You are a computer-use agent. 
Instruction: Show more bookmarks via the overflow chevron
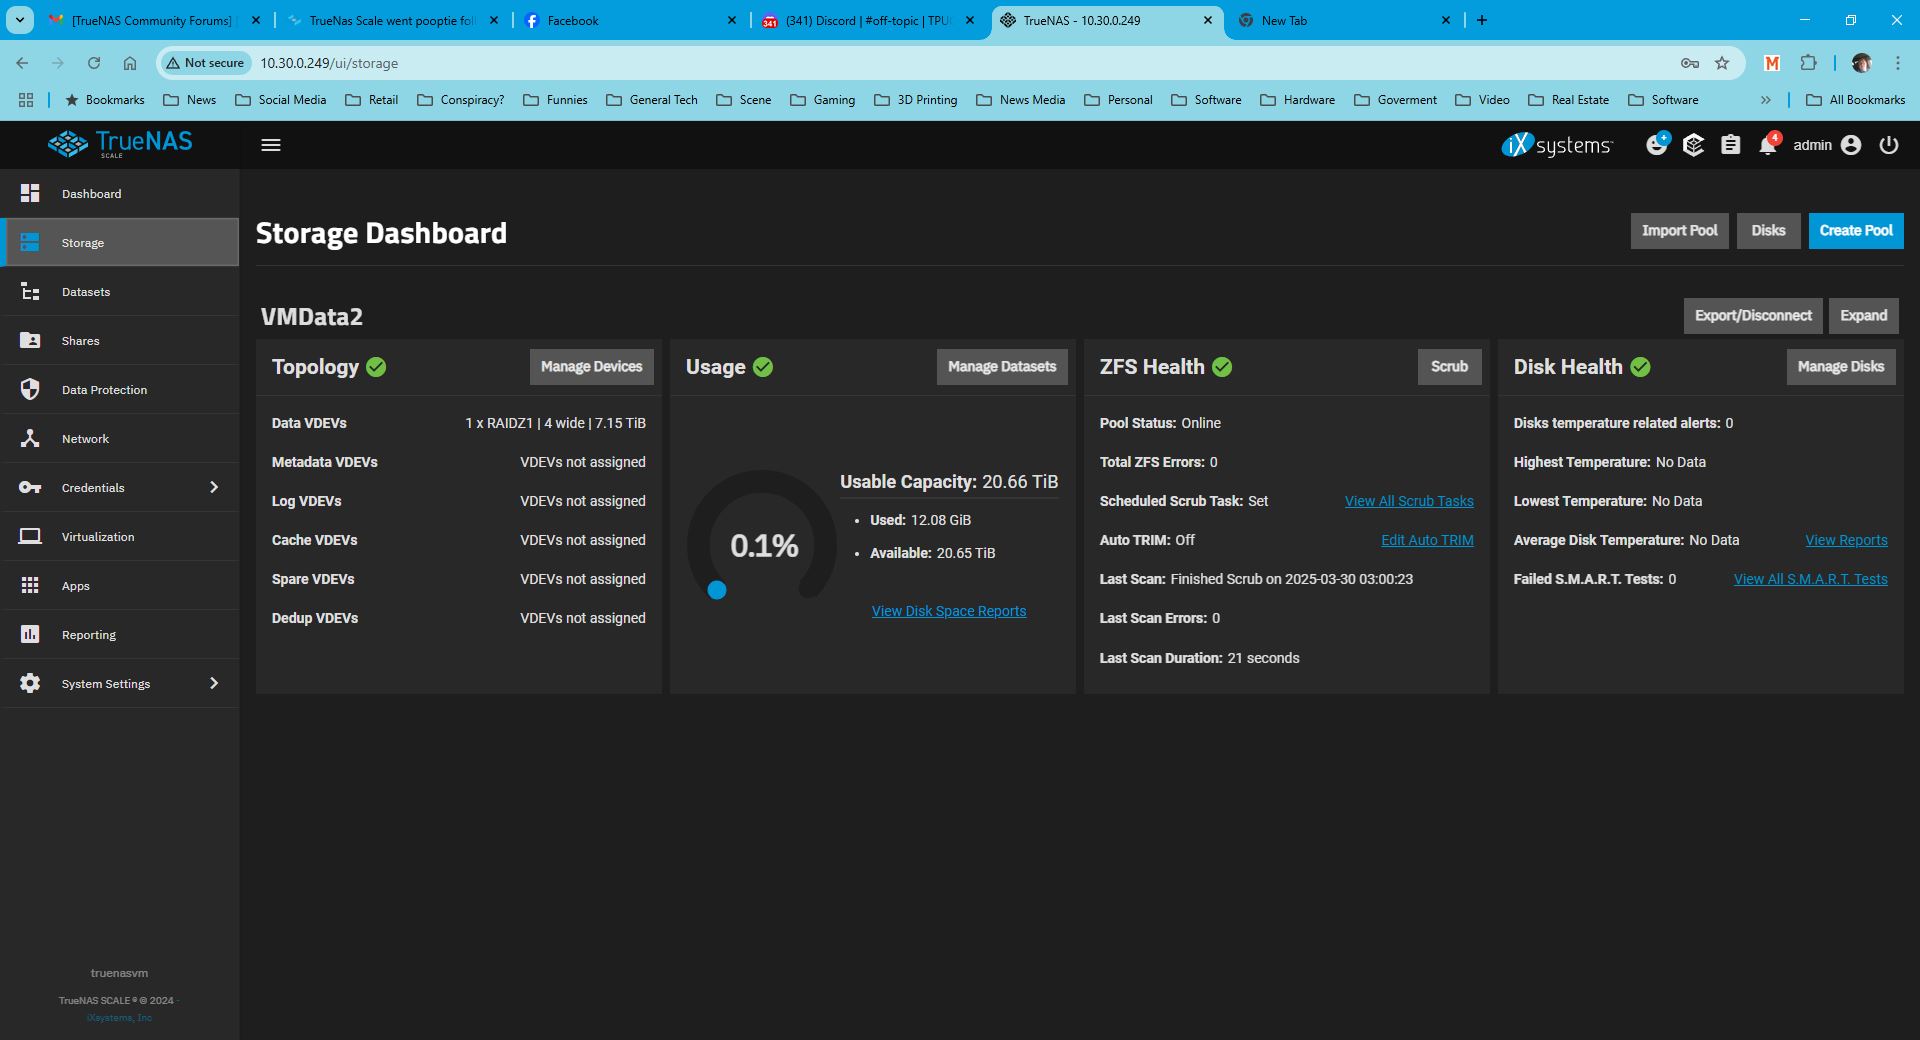1766,100
